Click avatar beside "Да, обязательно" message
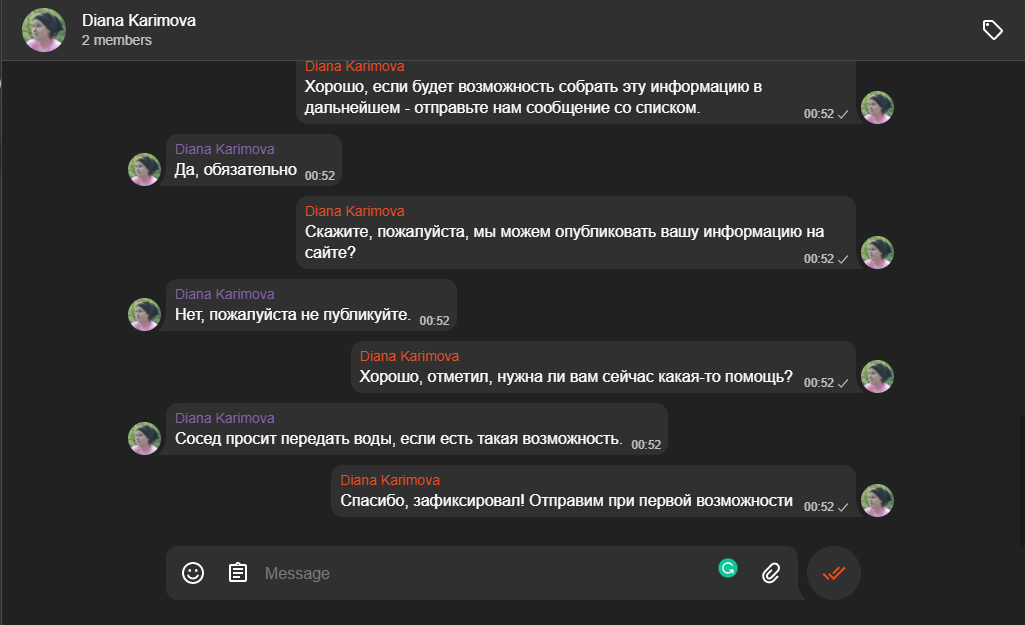The image size is (1025, 625). [x=144, y=169]
